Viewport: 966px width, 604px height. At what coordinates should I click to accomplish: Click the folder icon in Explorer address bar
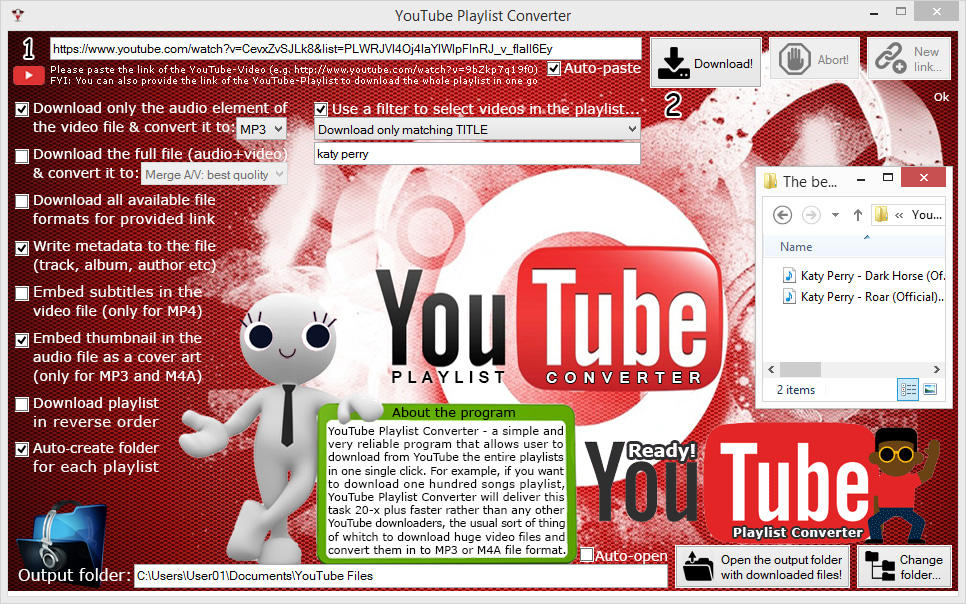click(882, 214)
